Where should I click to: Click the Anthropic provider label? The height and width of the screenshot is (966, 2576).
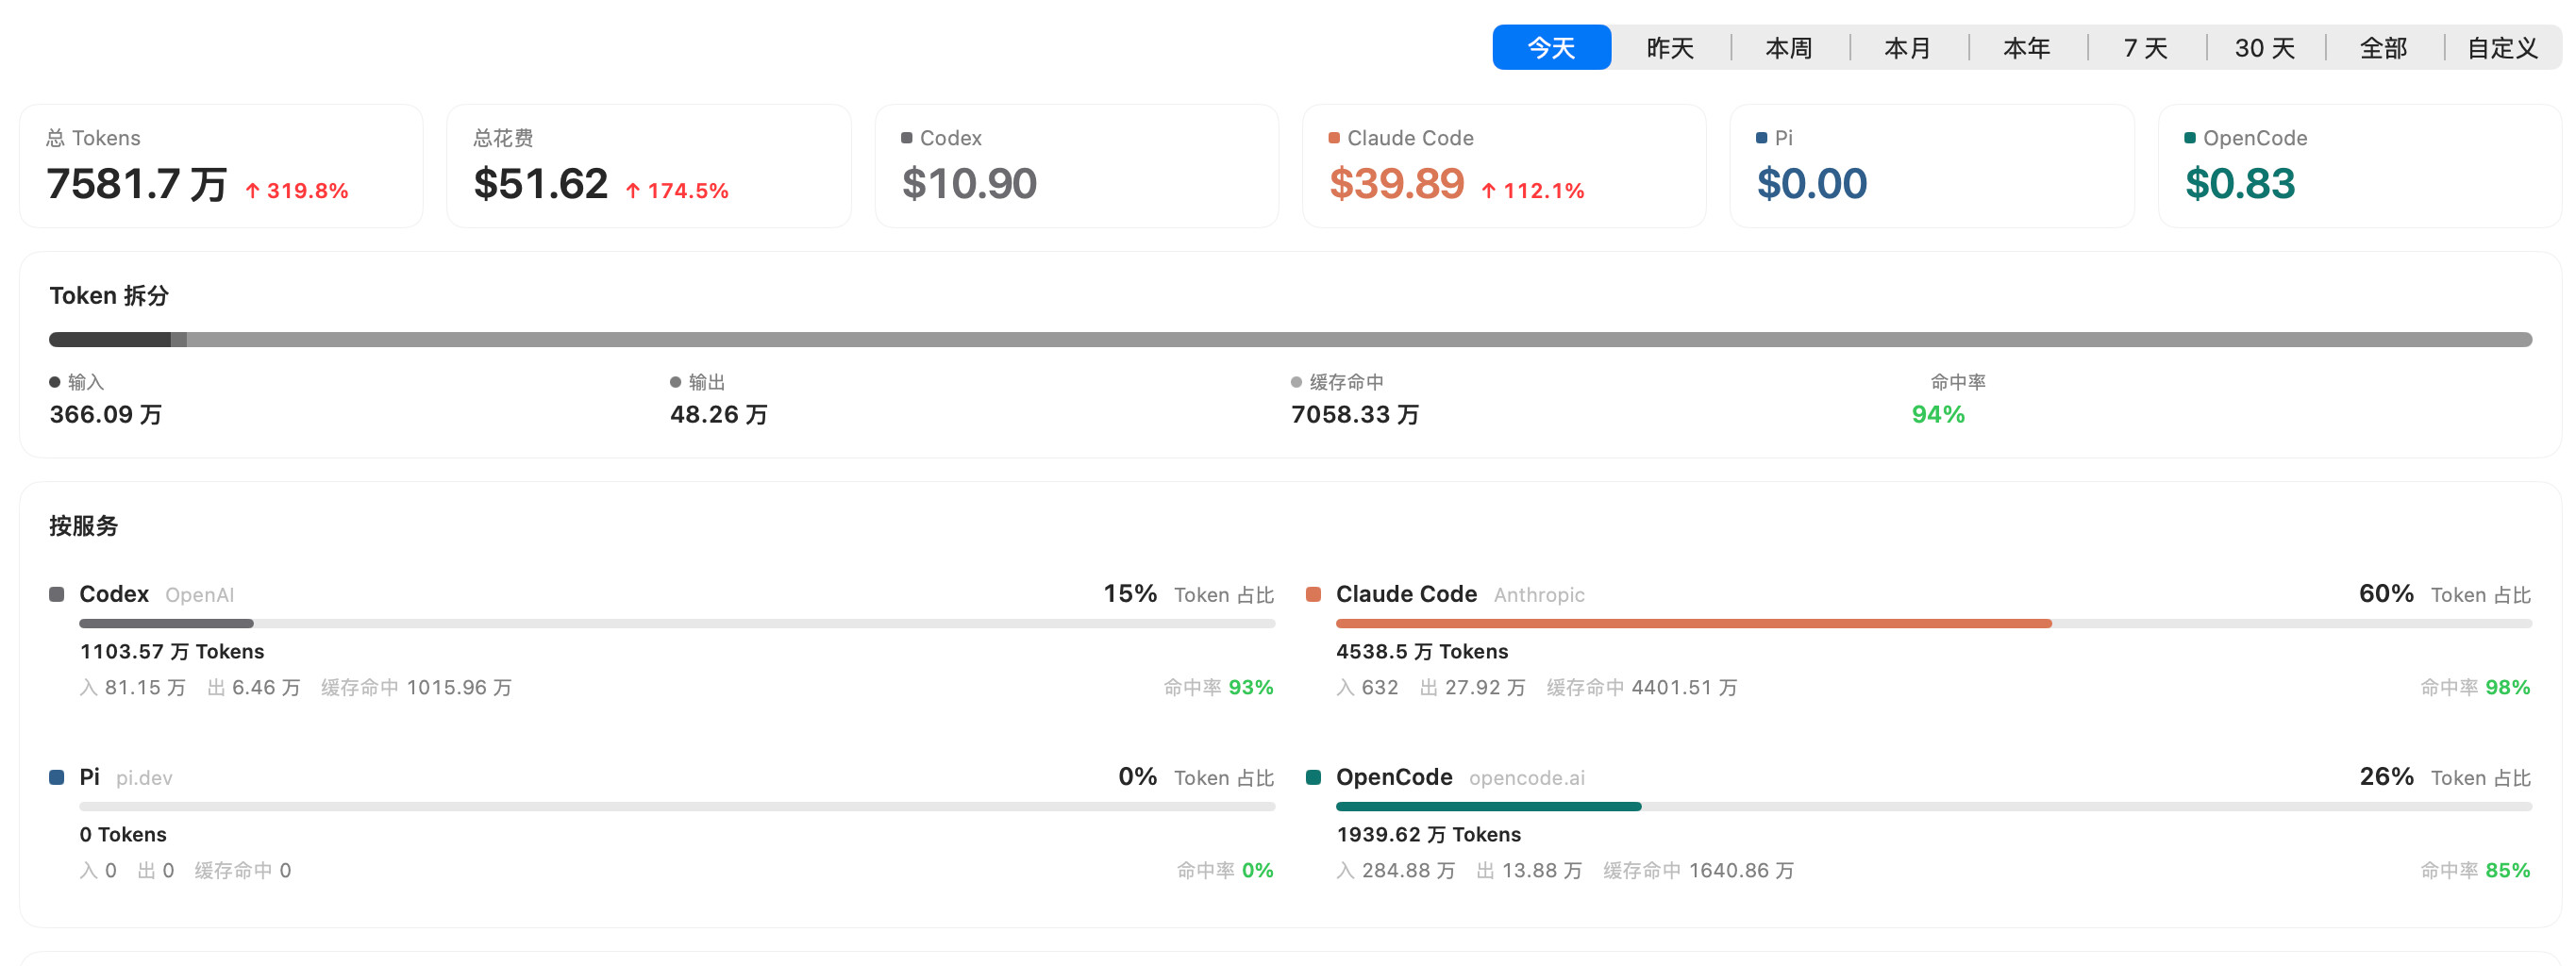(x=1539, y=596)
